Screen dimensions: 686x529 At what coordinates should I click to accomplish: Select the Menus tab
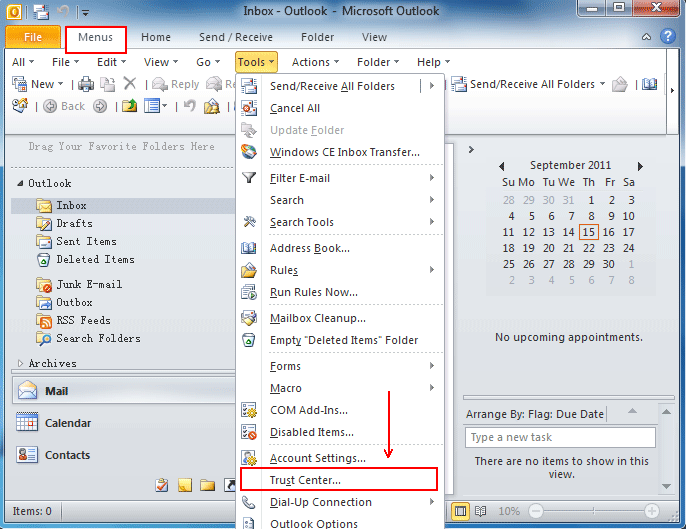[x=95, y=37]
